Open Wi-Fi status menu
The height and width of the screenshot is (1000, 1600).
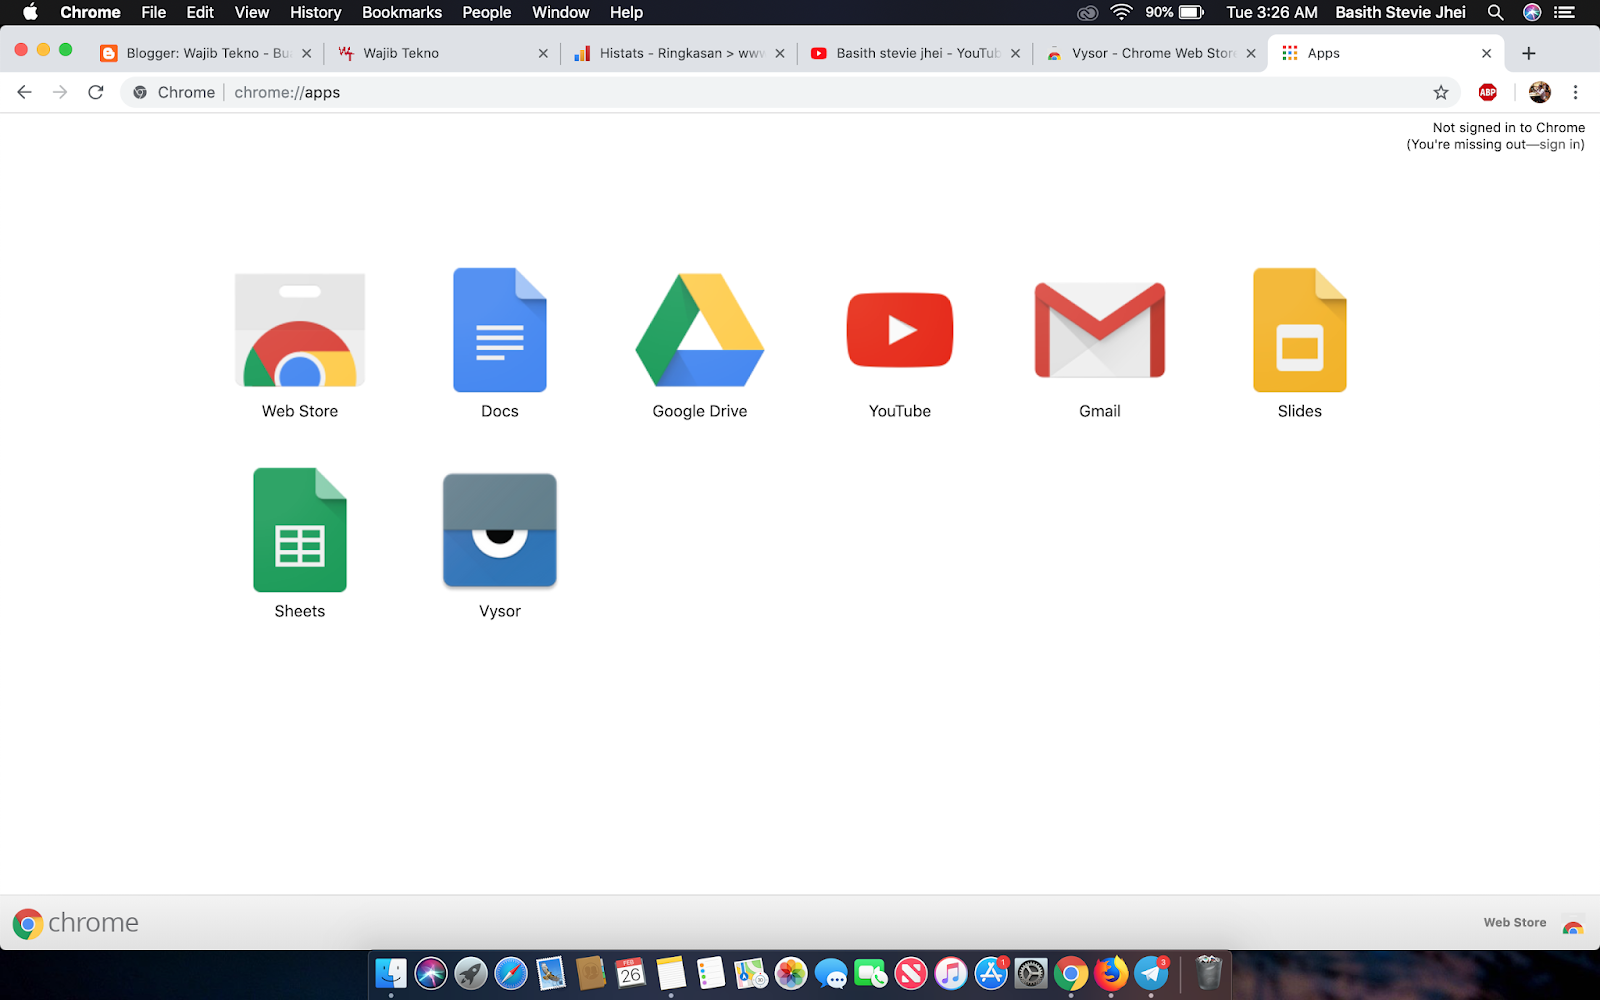pyautogui.click(x=1121, y=12)
